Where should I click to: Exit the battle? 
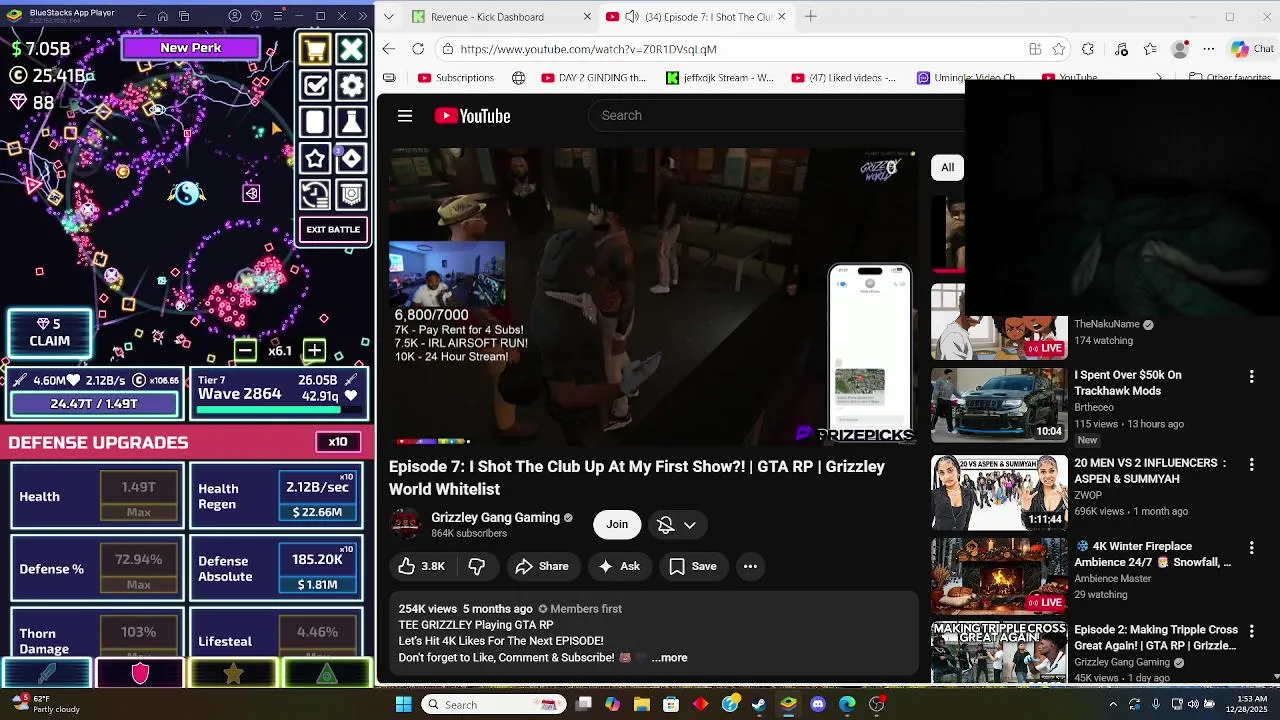(333, 230)
